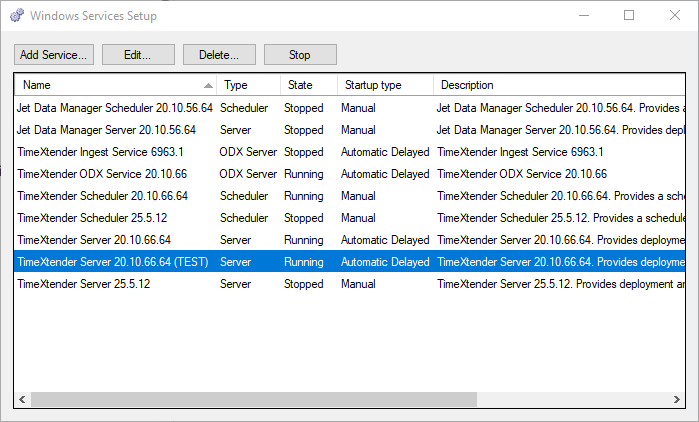Viewport: 699px width, 422px height.
Task: Sort by the Type column header
Action: tap(249, 85)
